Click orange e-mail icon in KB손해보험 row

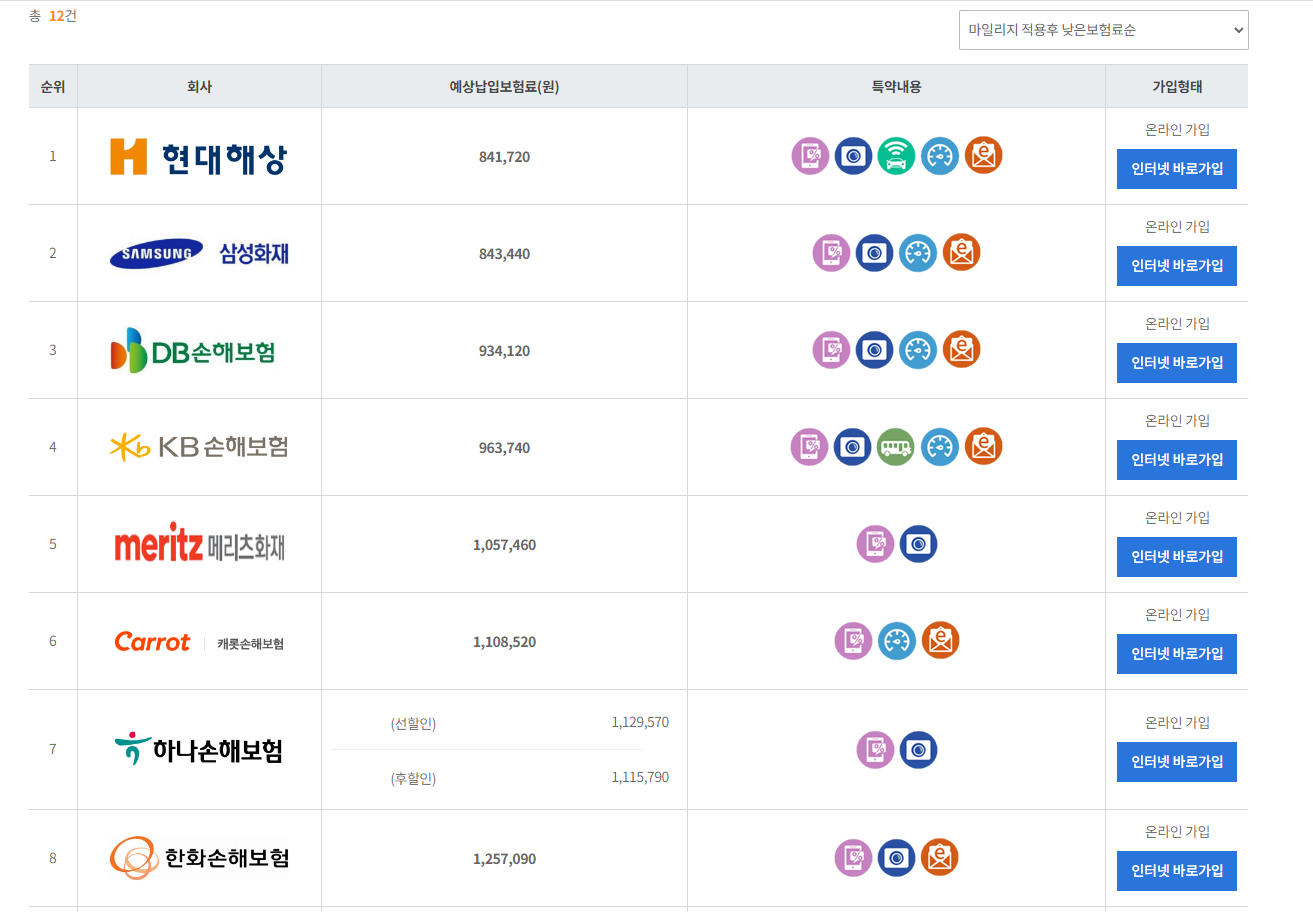983,446
